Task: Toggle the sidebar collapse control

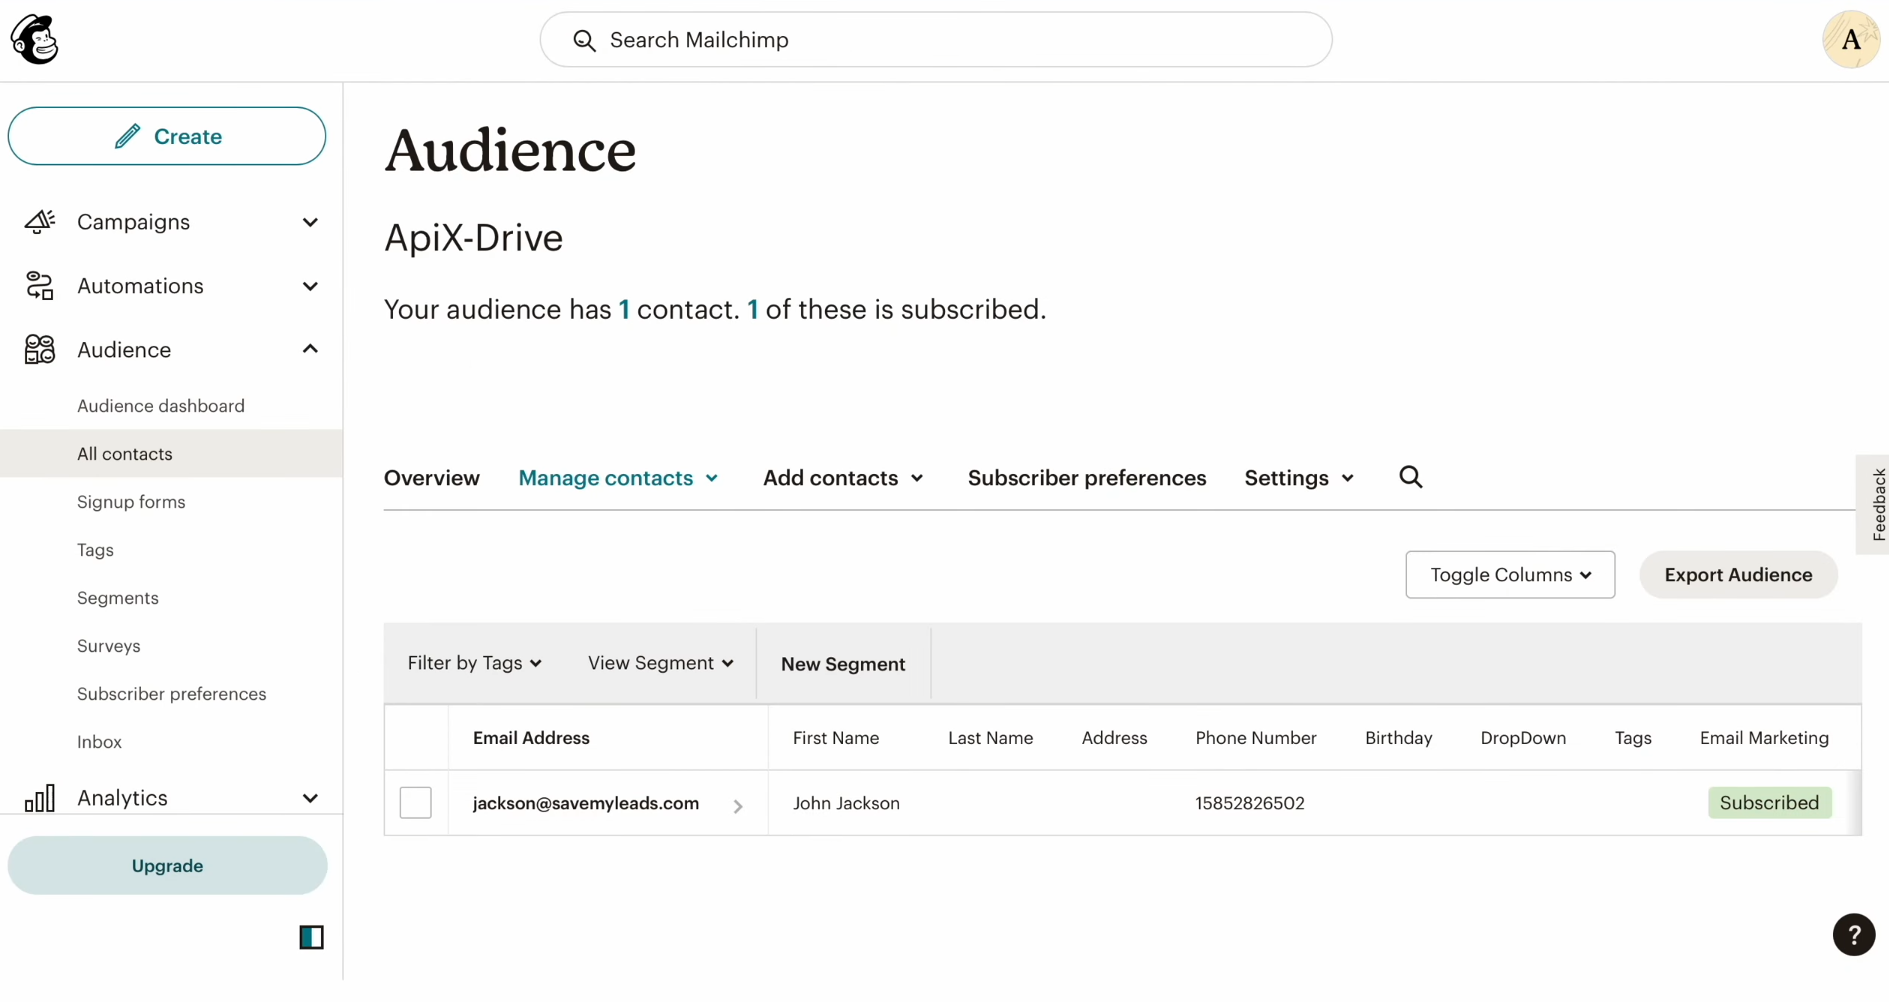Action: (x=310, y=937)
